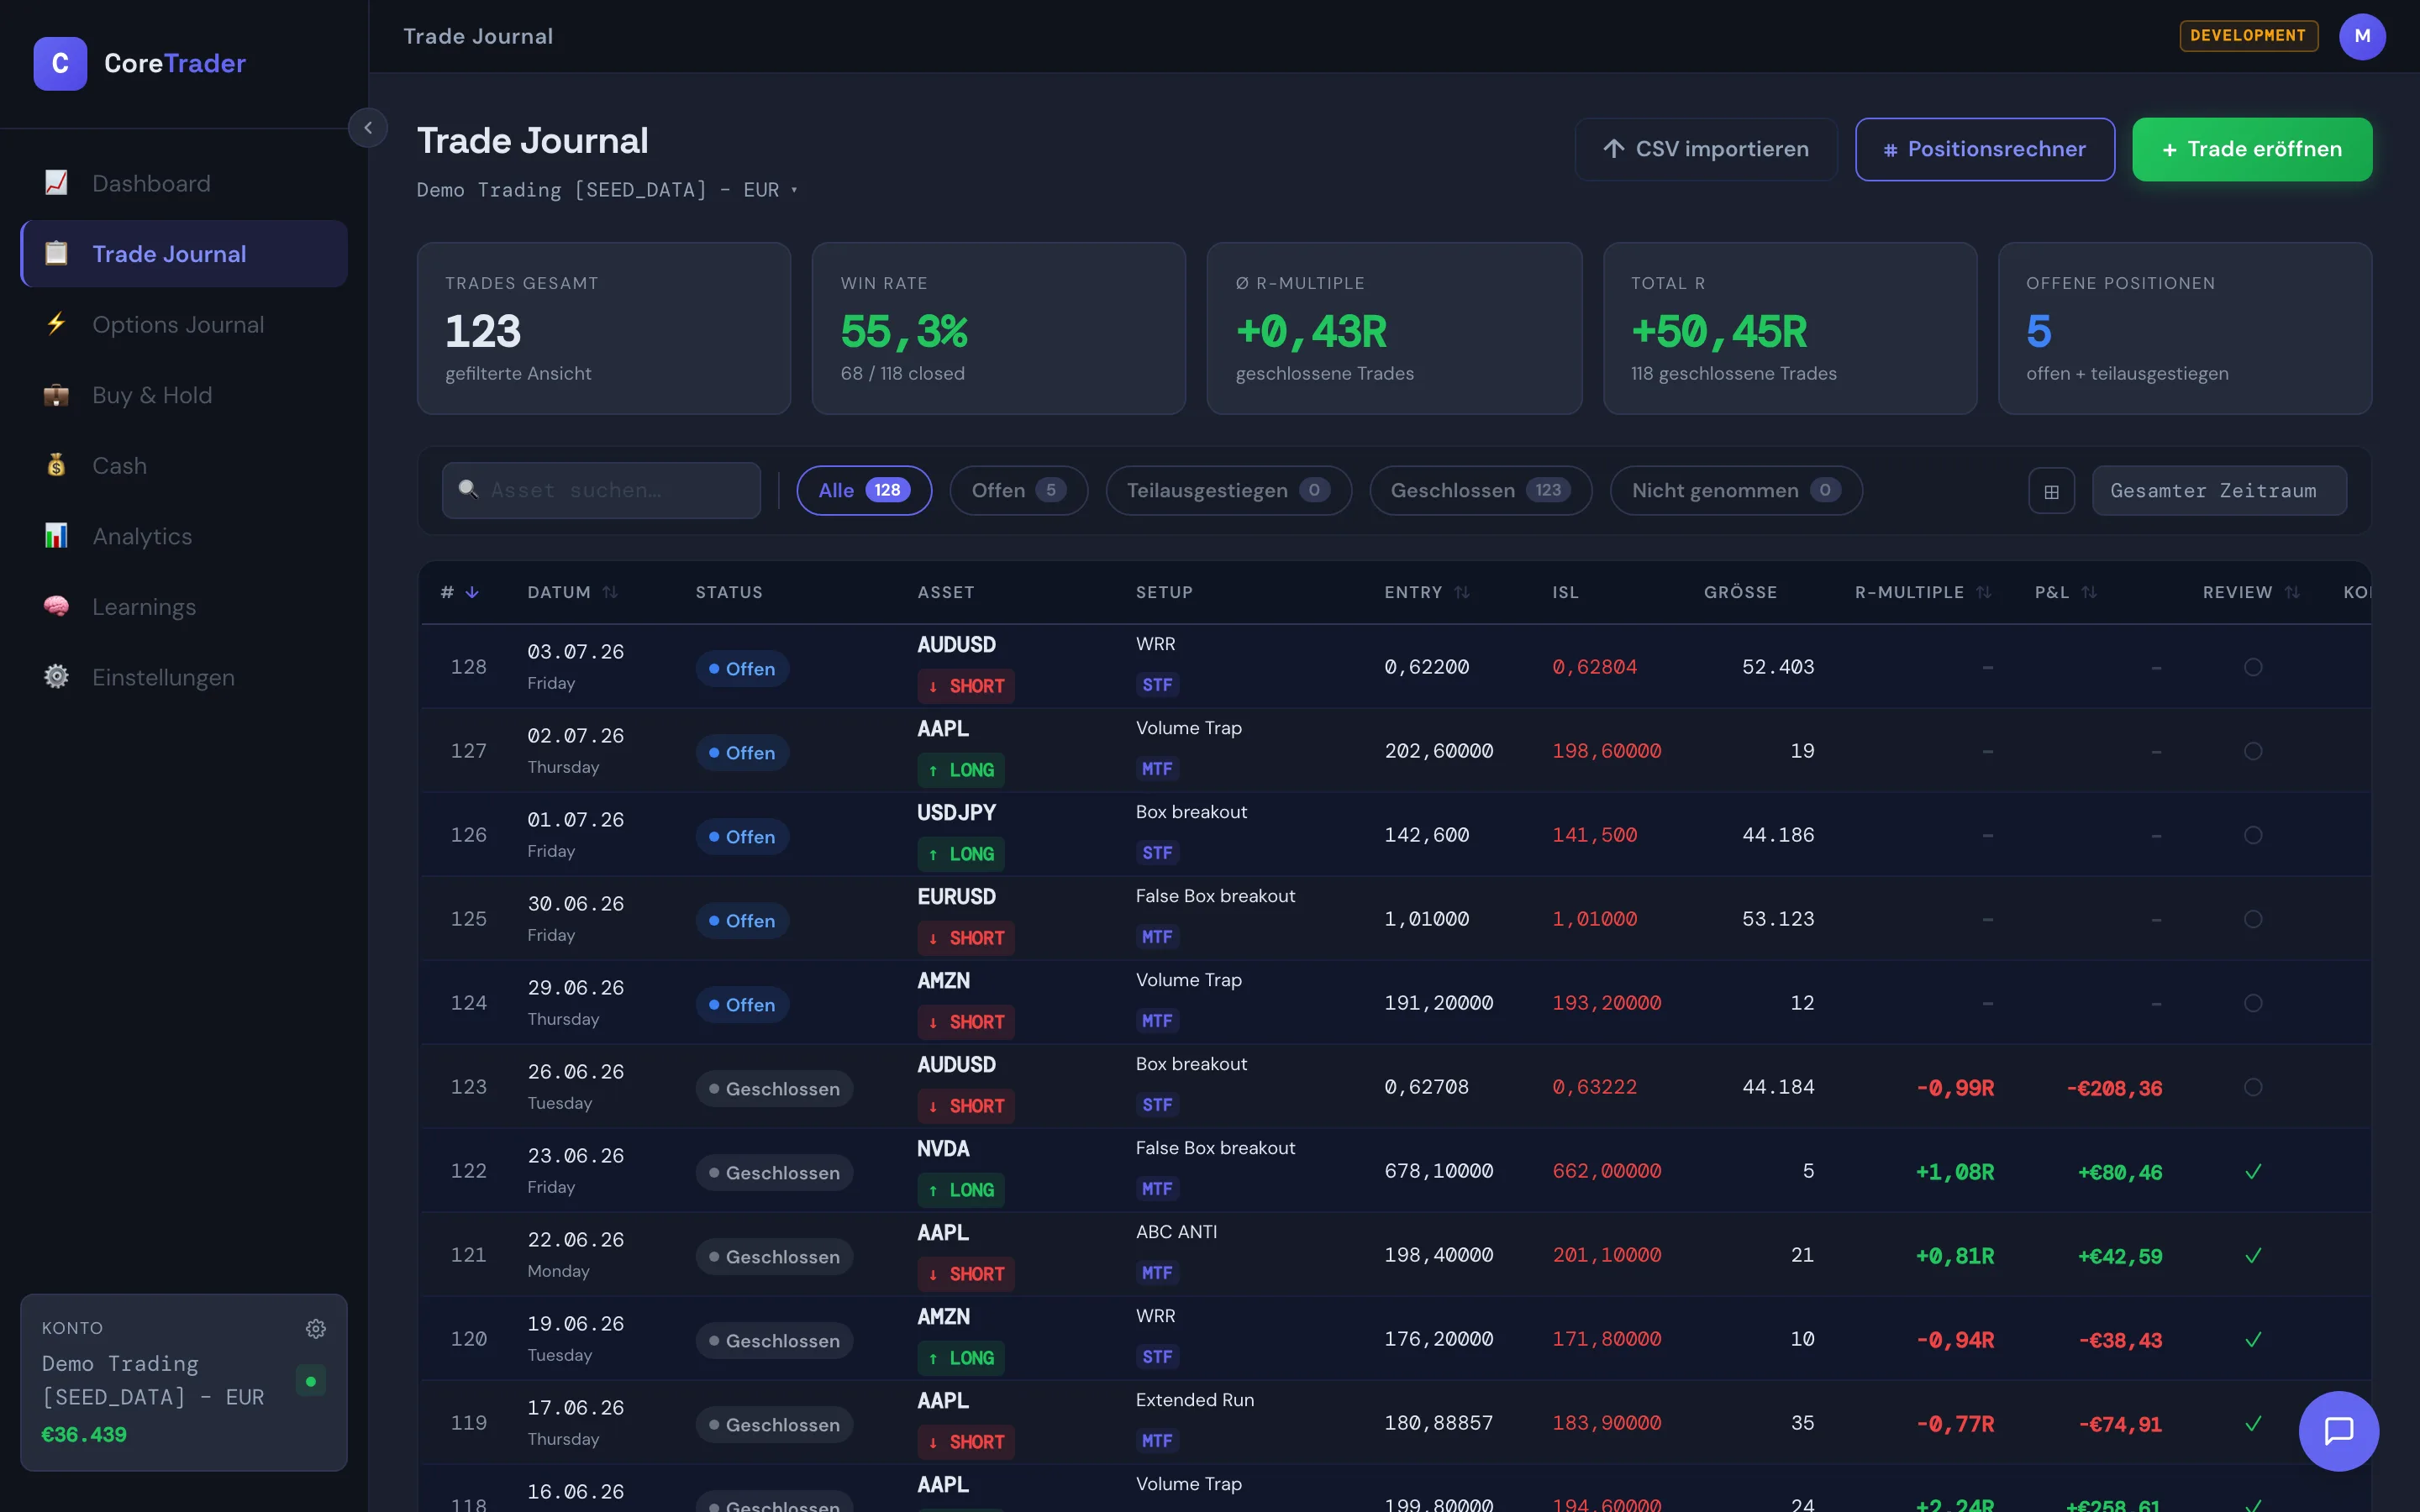Click the Trades Gesamt stat card

click(604, 328)
